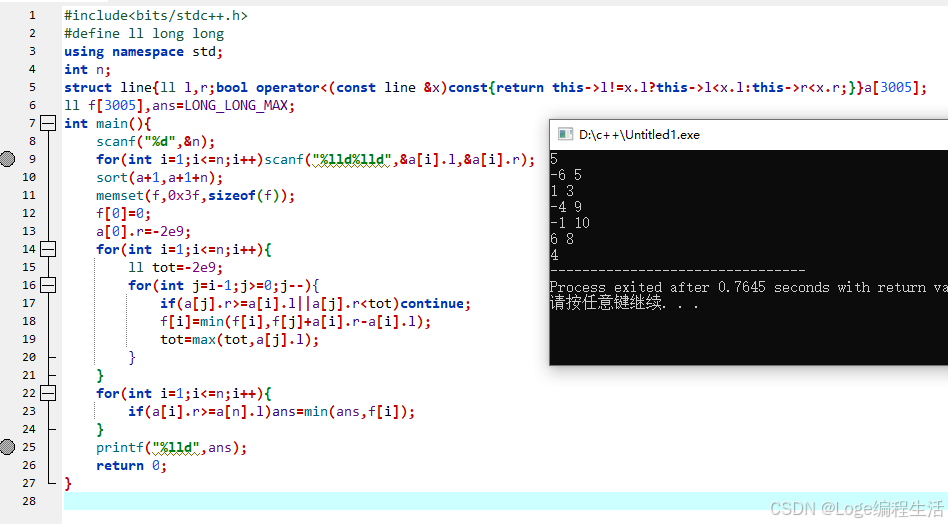Click the 'struct line' definition line
948x524 pixels.
click(495, 88)
